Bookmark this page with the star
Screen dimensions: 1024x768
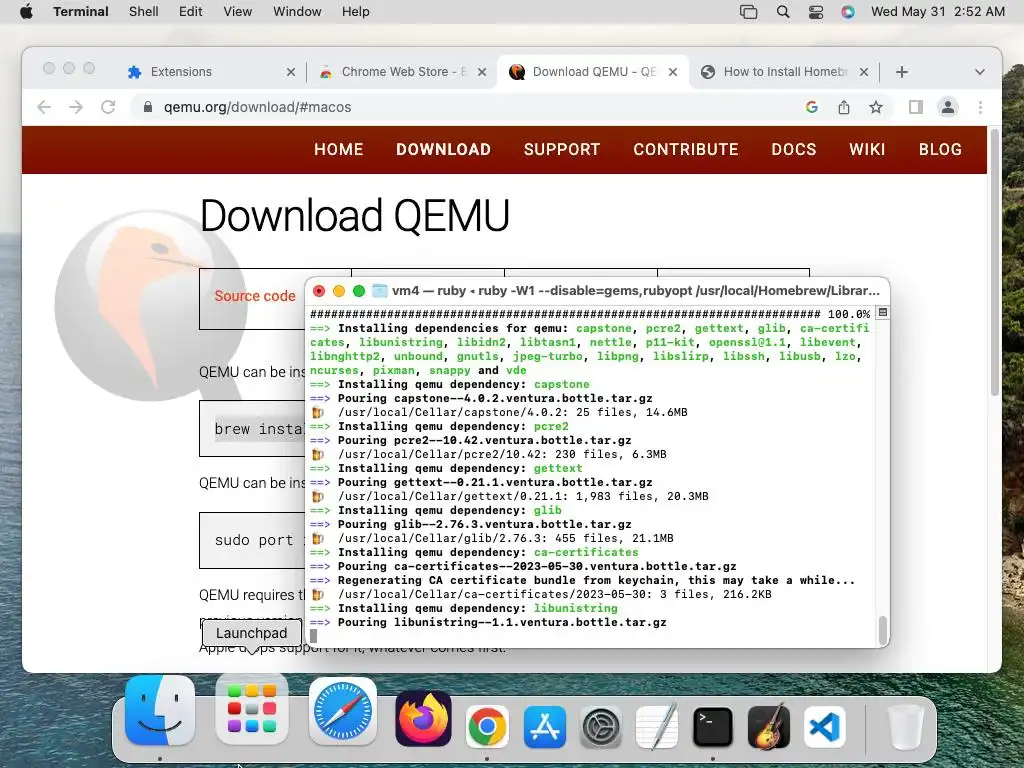click(x=876, y=107)
